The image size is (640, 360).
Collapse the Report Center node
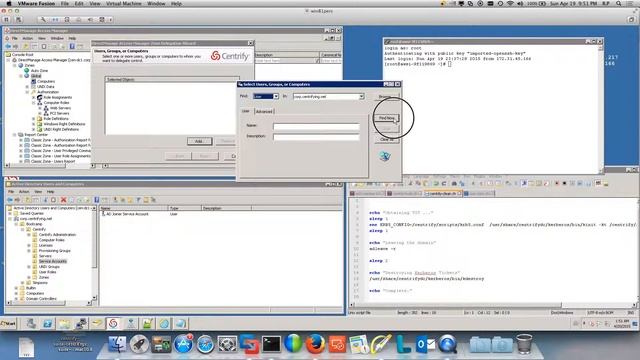pyautogui.click(x=15, y=135)
